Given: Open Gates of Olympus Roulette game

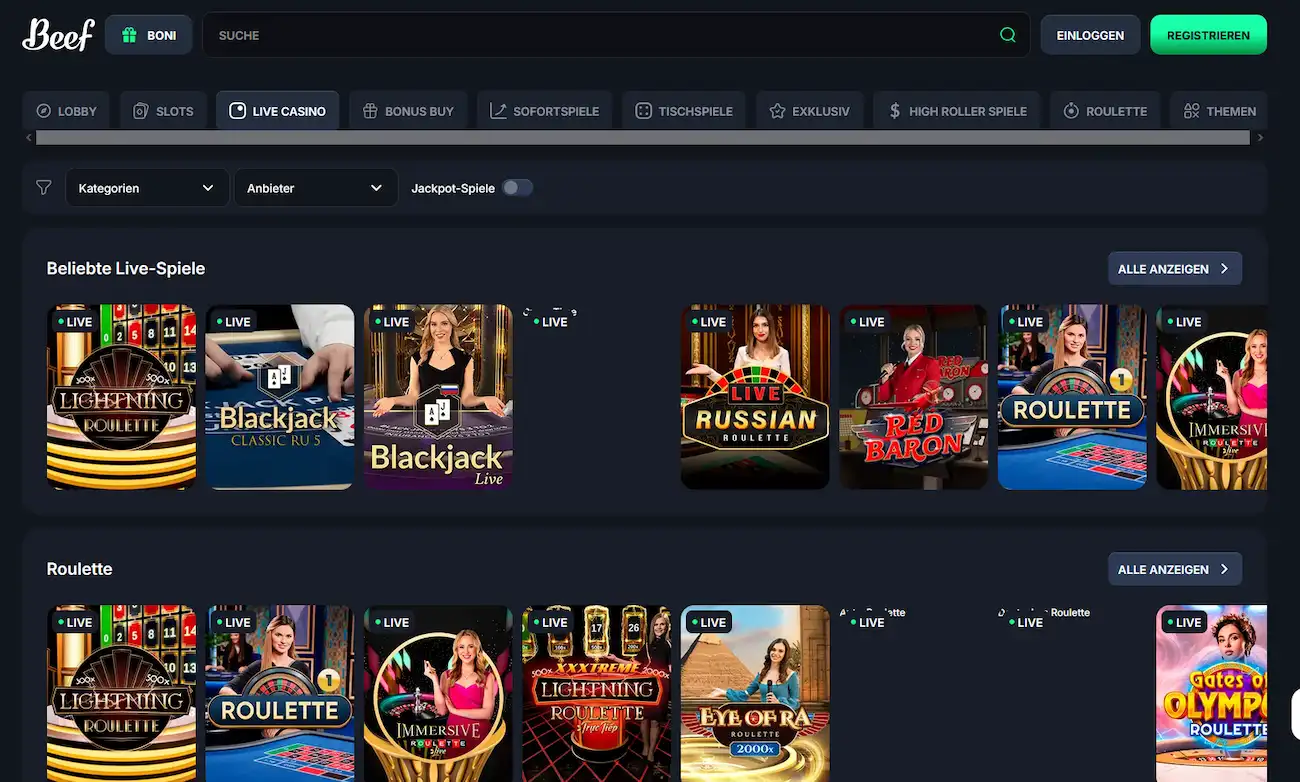Looking at the screenshot, I should pyautogui.click(x=1212, y=693).
